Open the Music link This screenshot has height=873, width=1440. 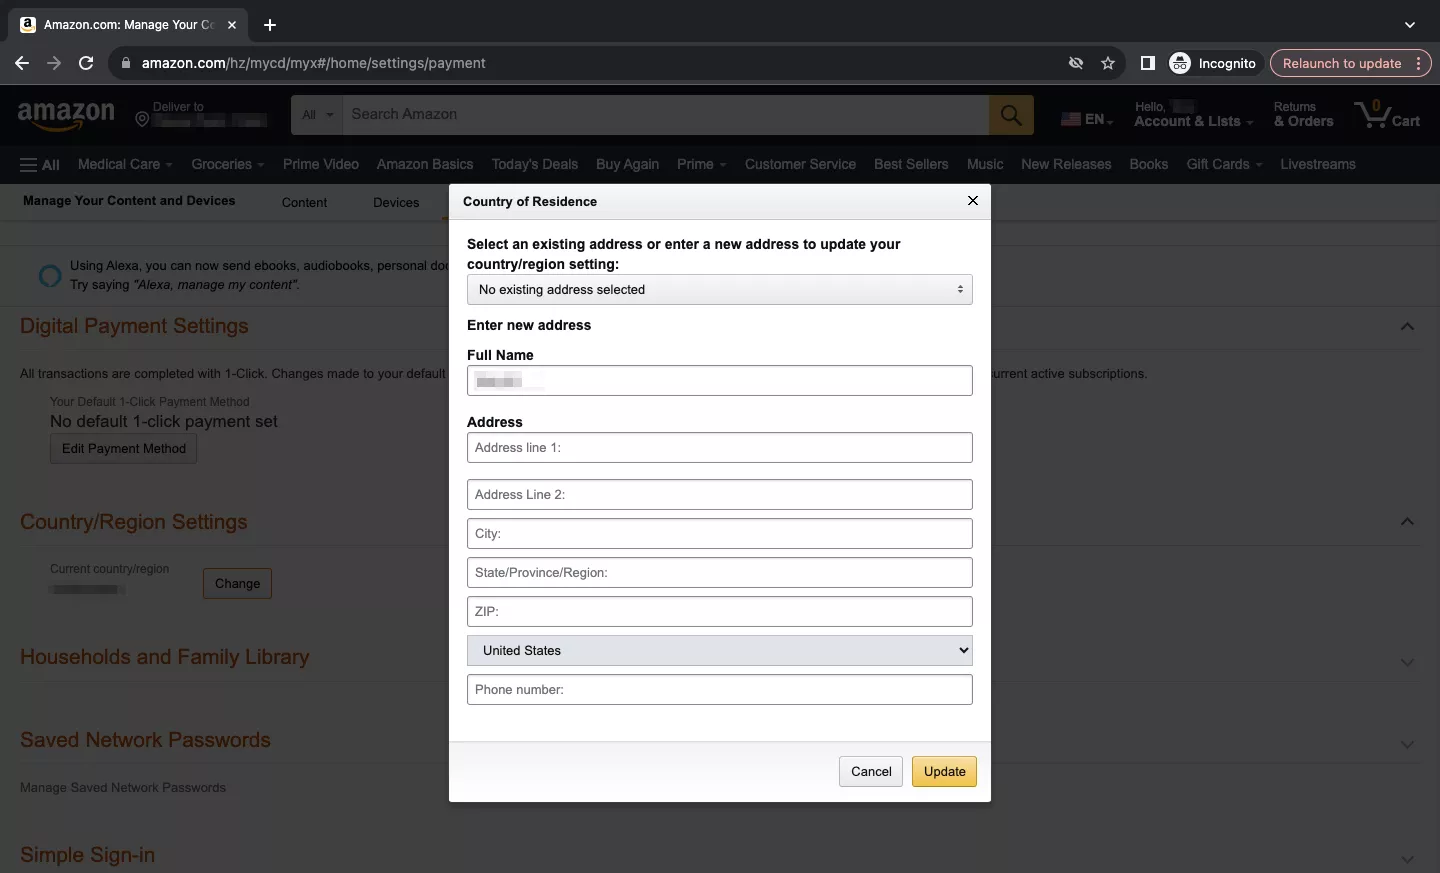(x=985, y=164)
